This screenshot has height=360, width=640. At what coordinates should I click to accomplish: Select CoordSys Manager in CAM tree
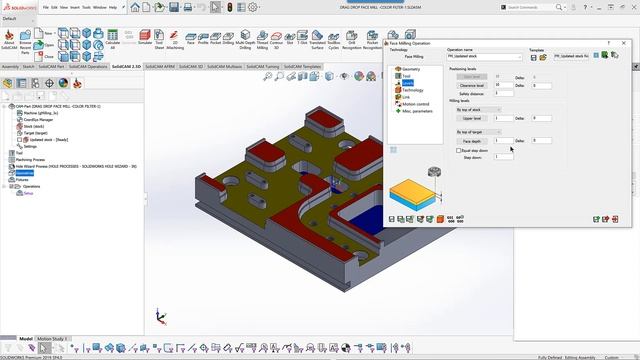(x=38, y=120)
